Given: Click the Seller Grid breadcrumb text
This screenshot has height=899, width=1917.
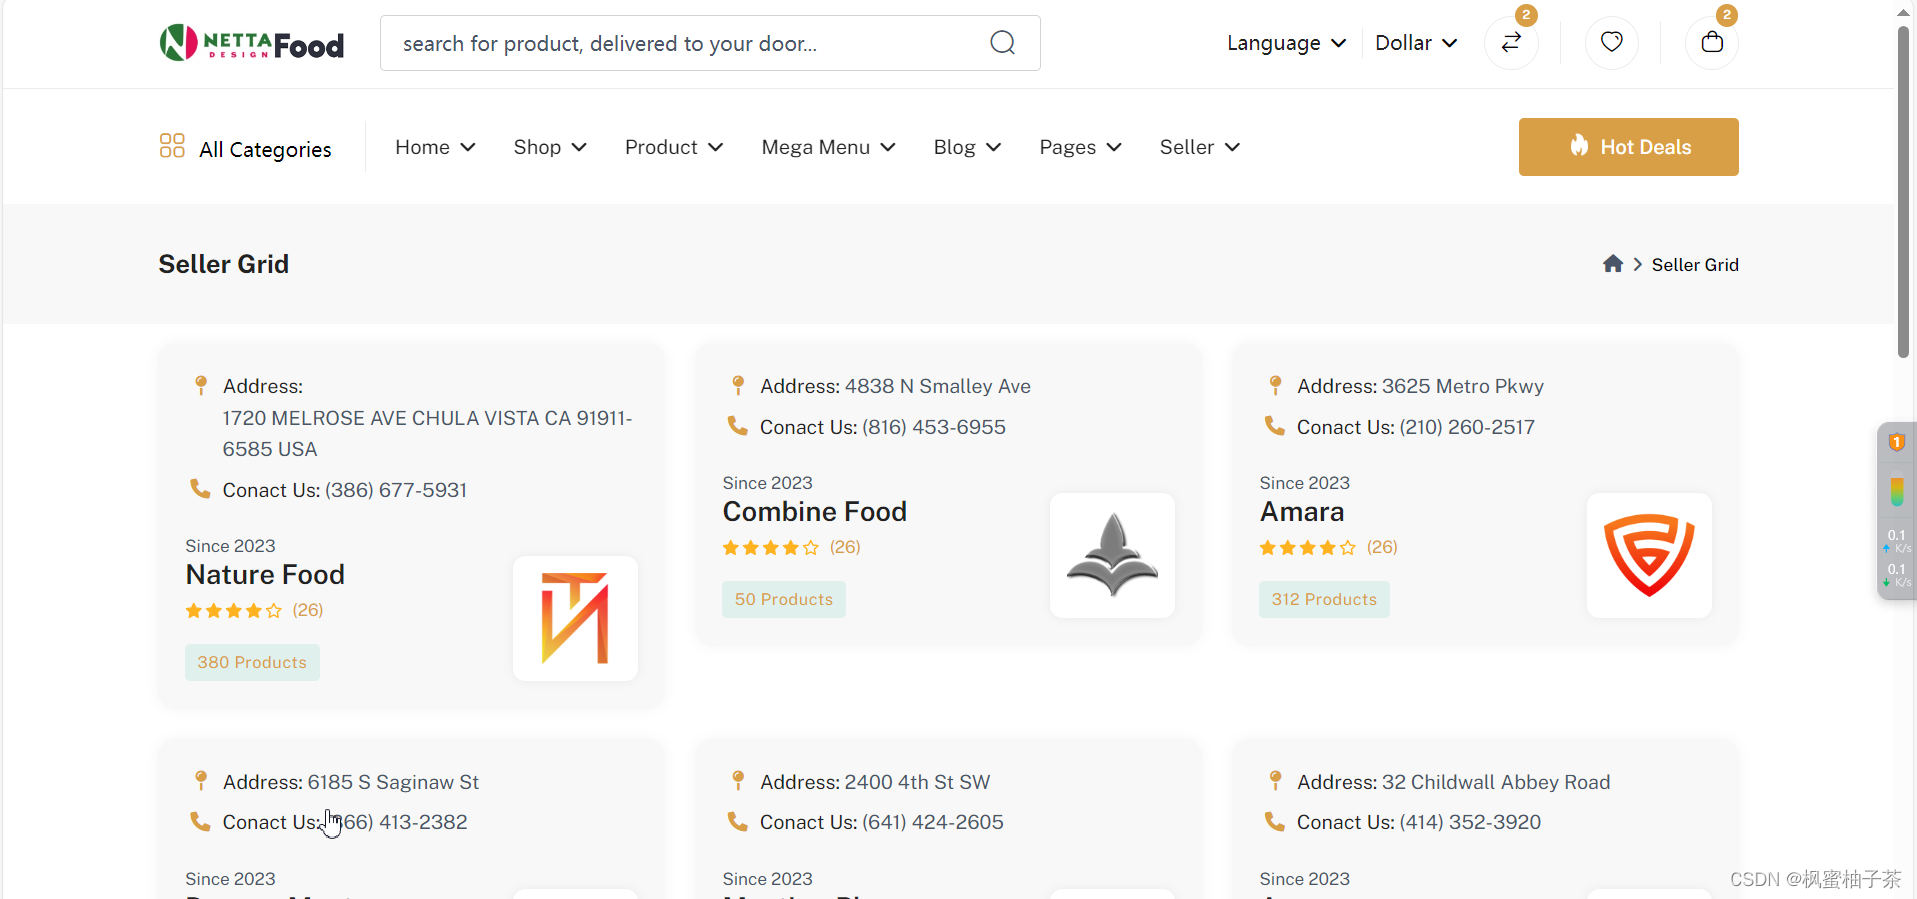Looking at the screenshot, I should pos(1695,264).
